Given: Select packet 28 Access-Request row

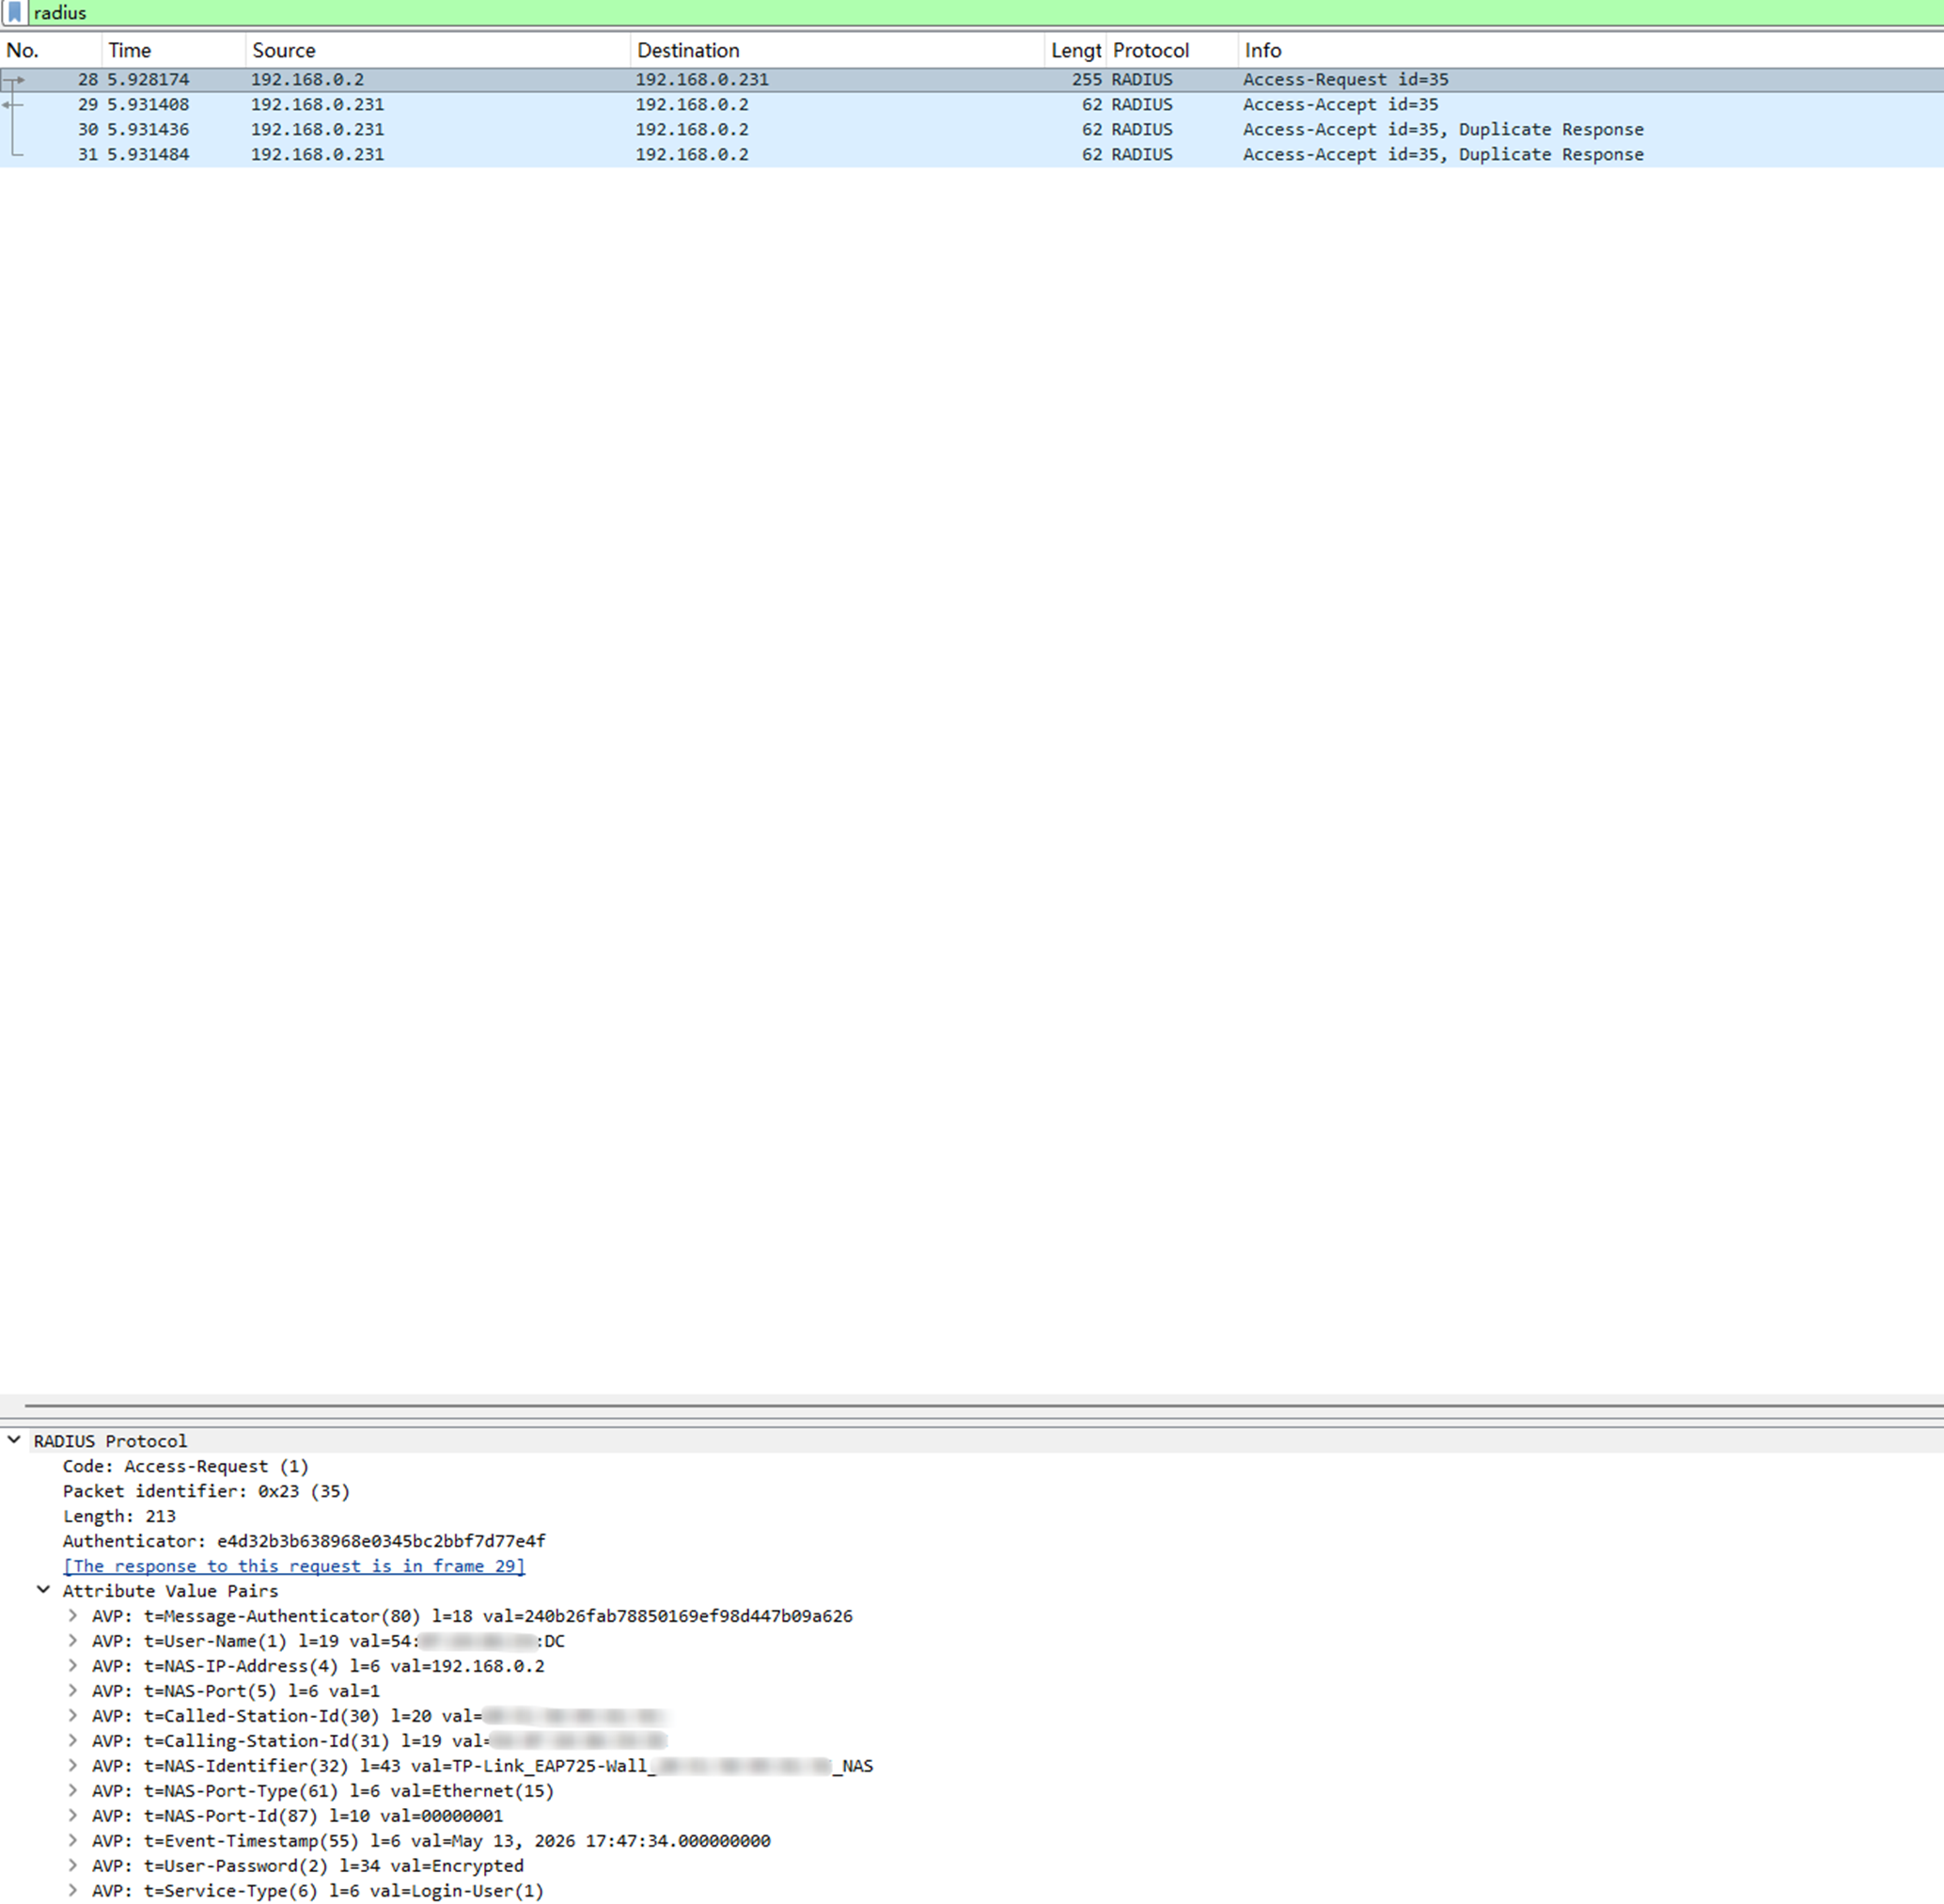Looking at the screenshot, I should 972,80.
